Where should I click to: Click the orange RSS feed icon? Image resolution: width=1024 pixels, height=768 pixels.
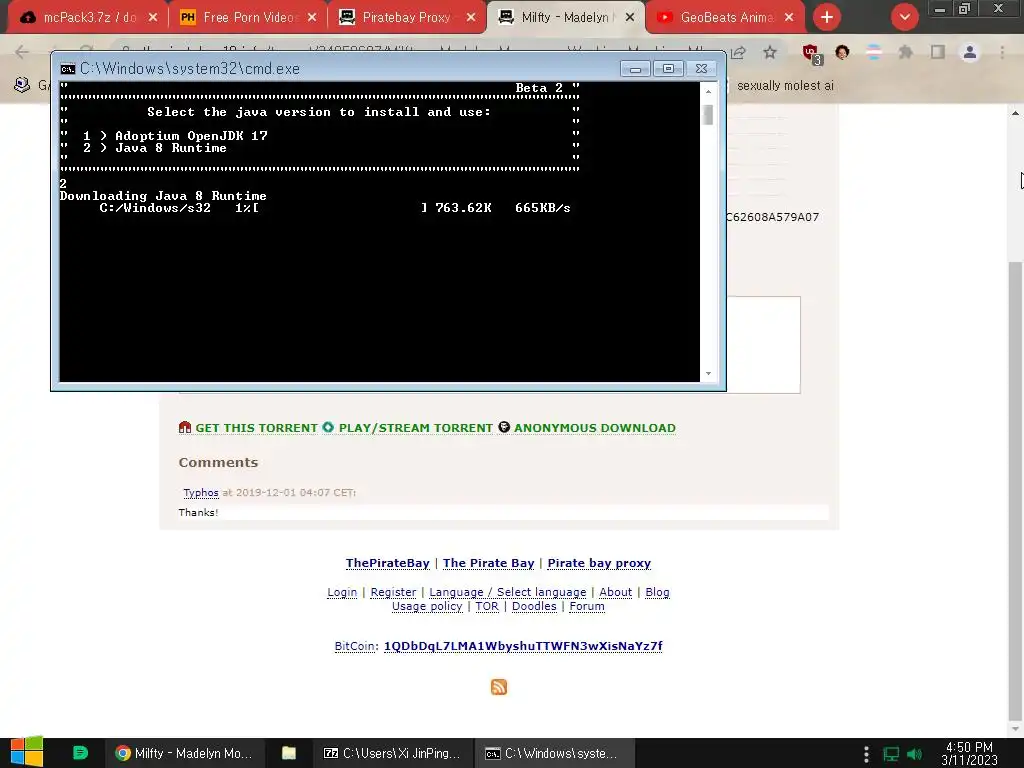click(499, 687)
